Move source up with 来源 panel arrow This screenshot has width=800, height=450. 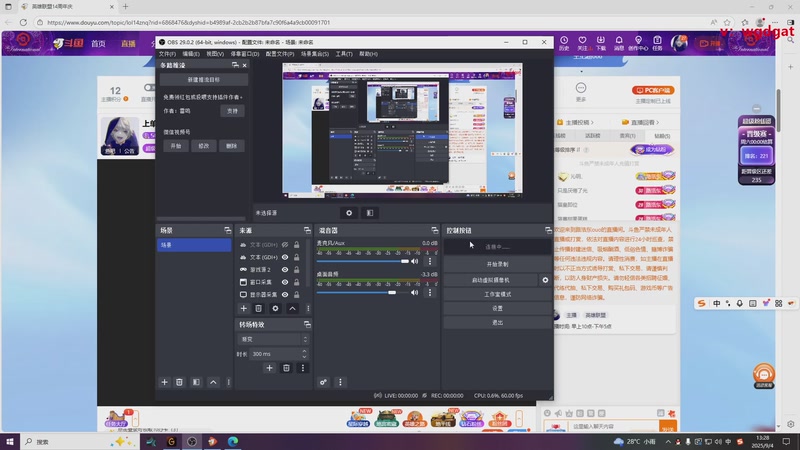point(292,308)
